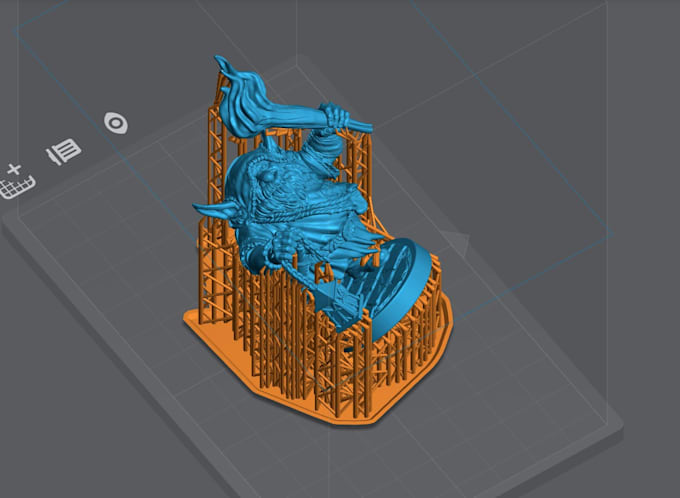Click the add build plate icon
Image resolution: width=680 pixels, height=498 pixels.
coord(16,182)
